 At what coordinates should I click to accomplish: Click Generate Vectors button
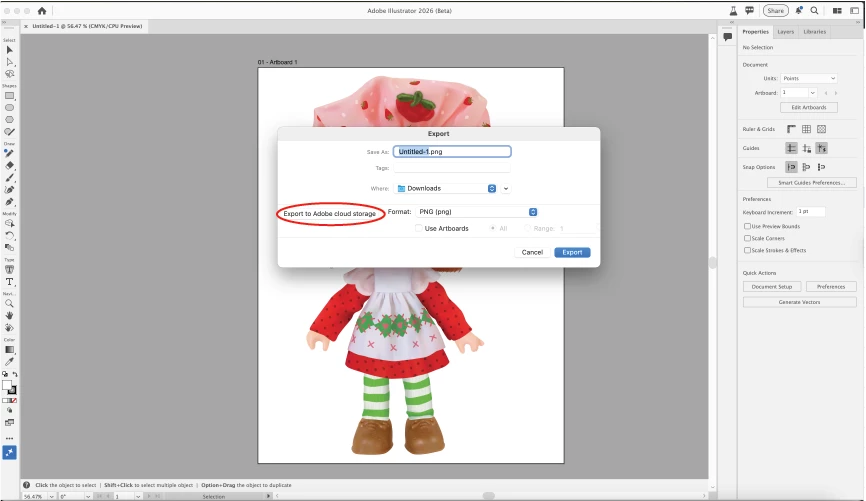pos(799,302)
